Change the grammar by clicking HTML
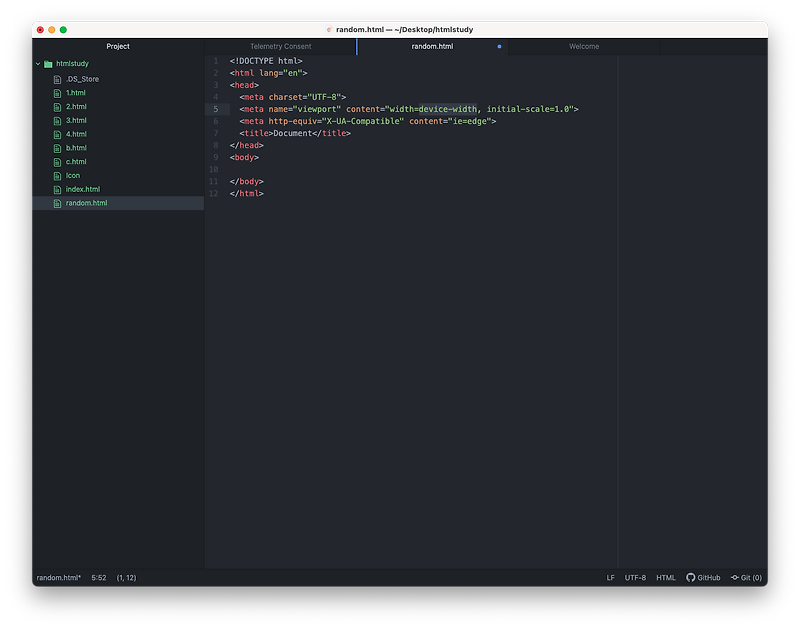This screenshot has height=629, width=800. coord(665,577)
